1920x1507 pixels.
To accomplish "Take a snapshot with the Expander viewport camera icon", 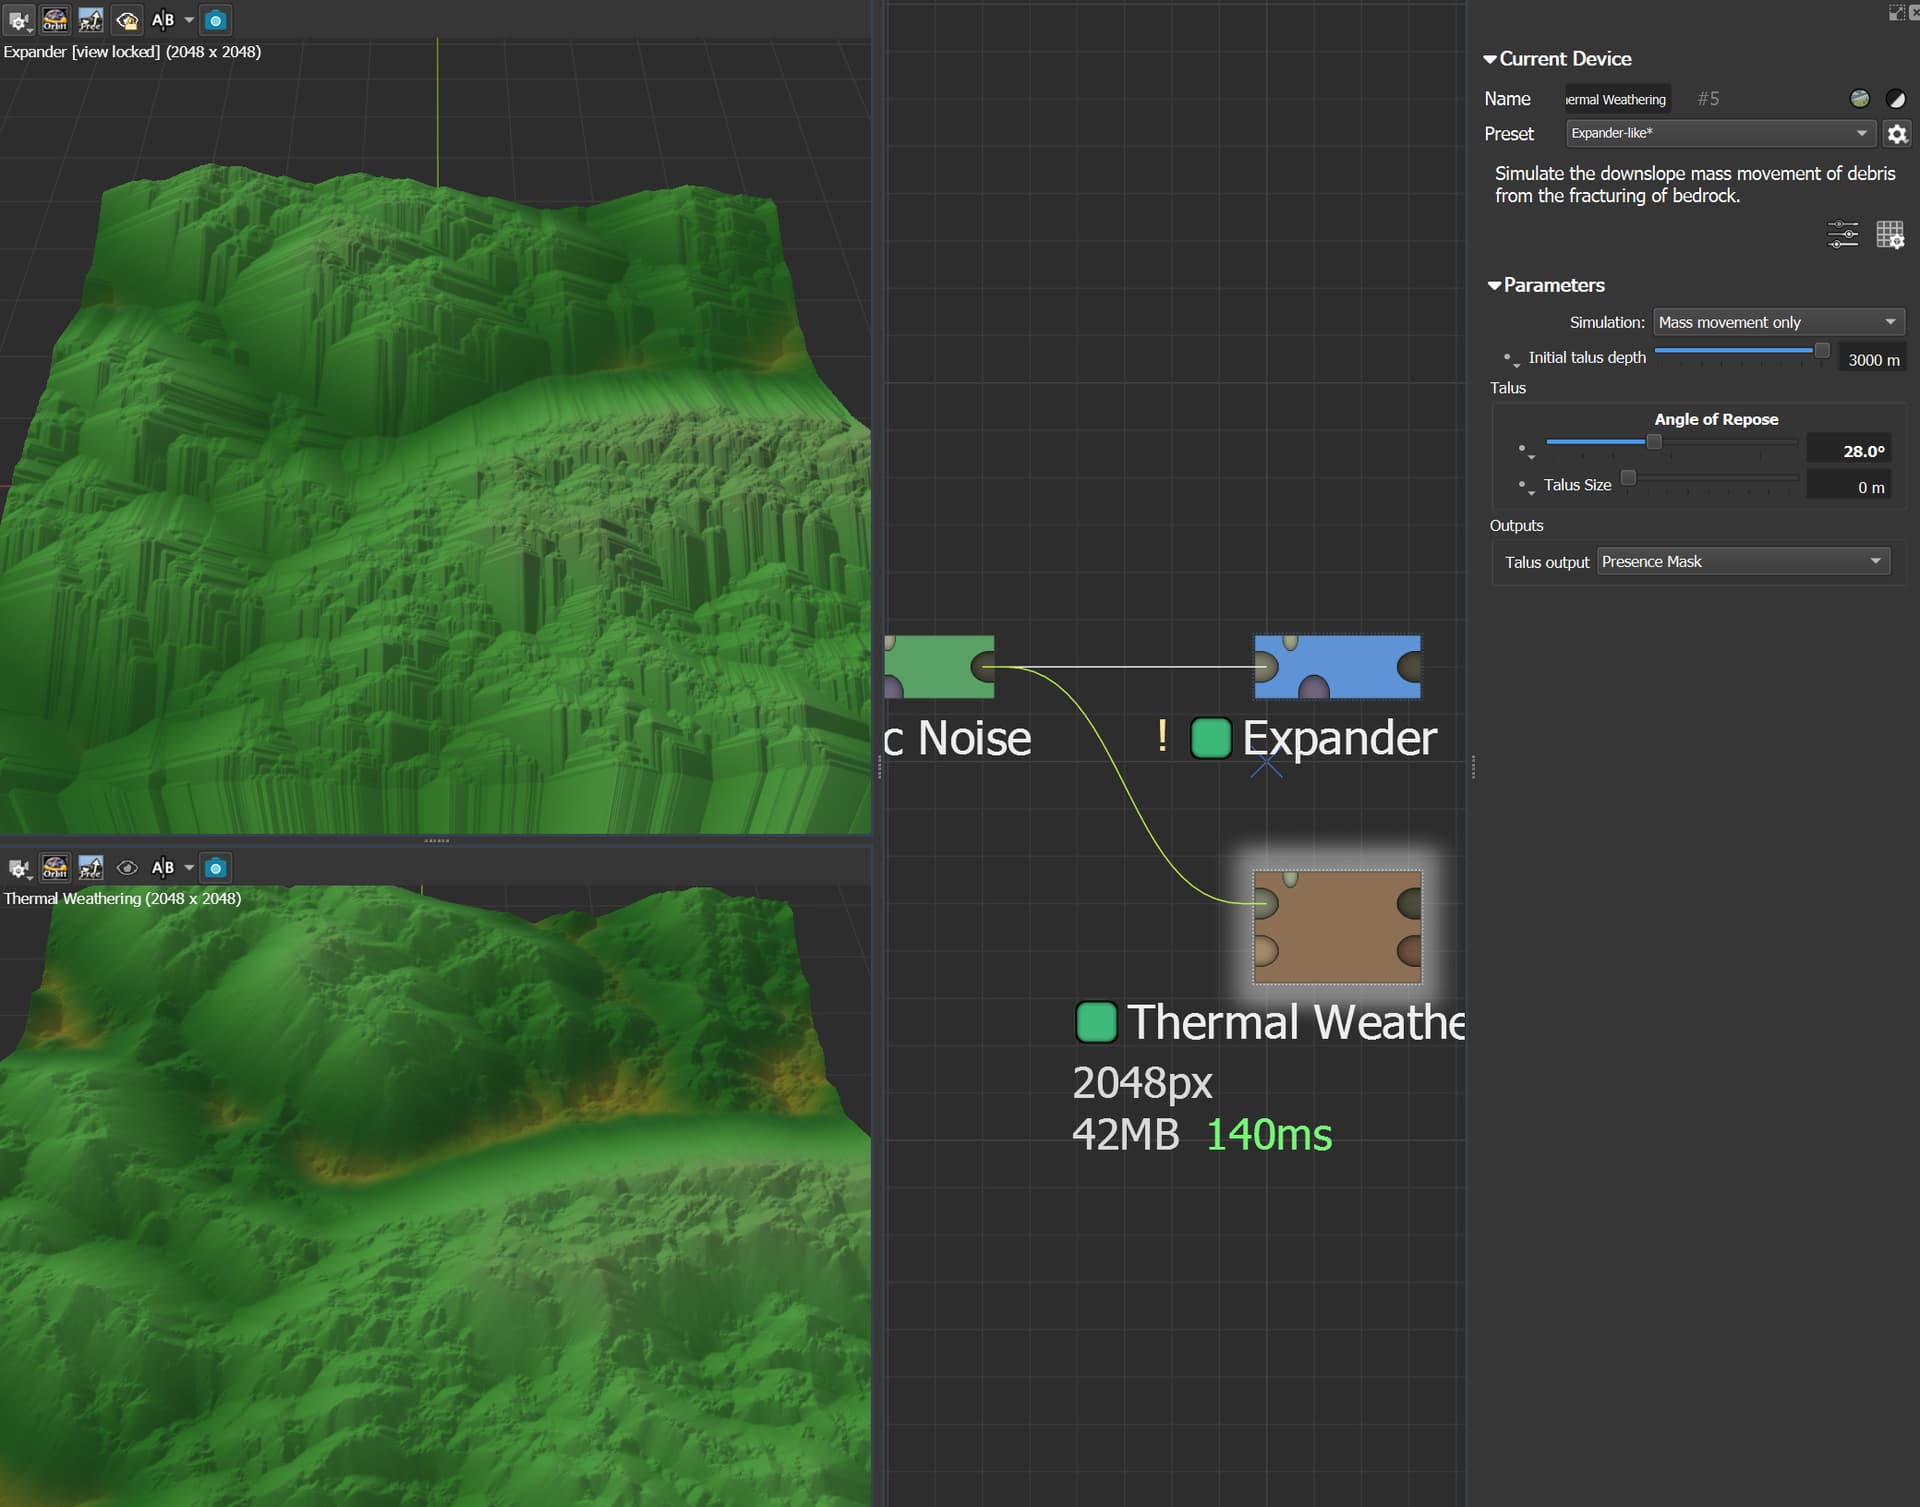I will (215, 20).
